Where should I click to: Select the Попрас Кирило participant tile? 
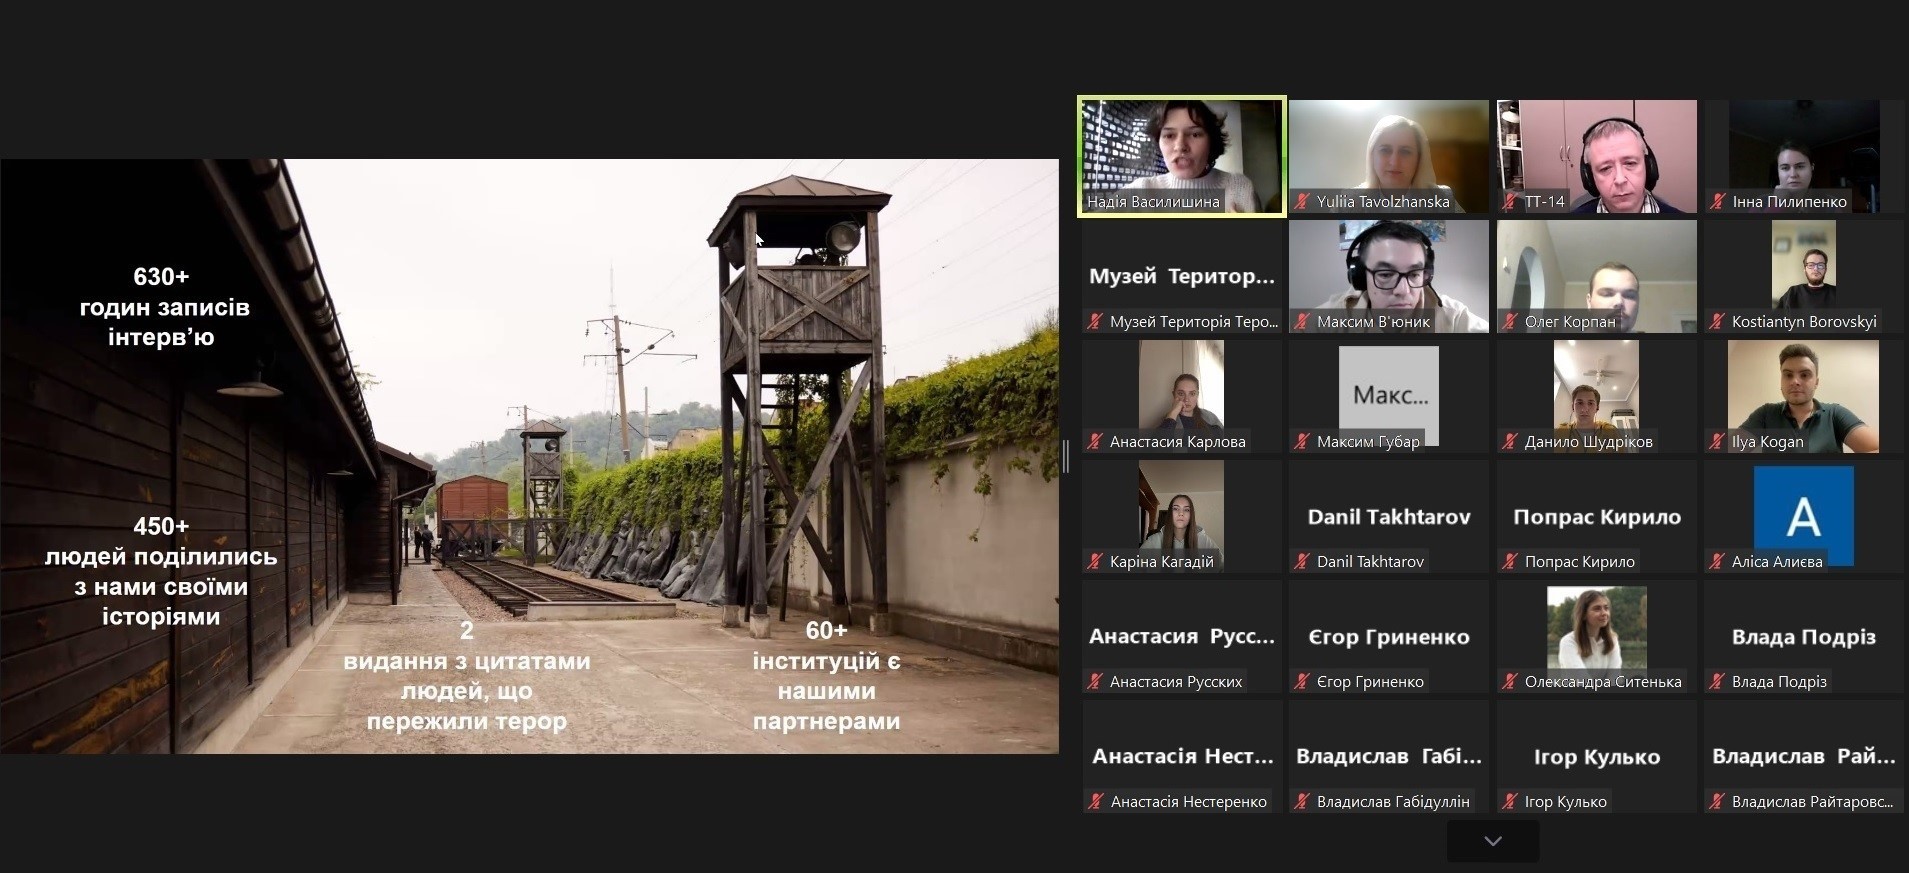coord(1596,517)
